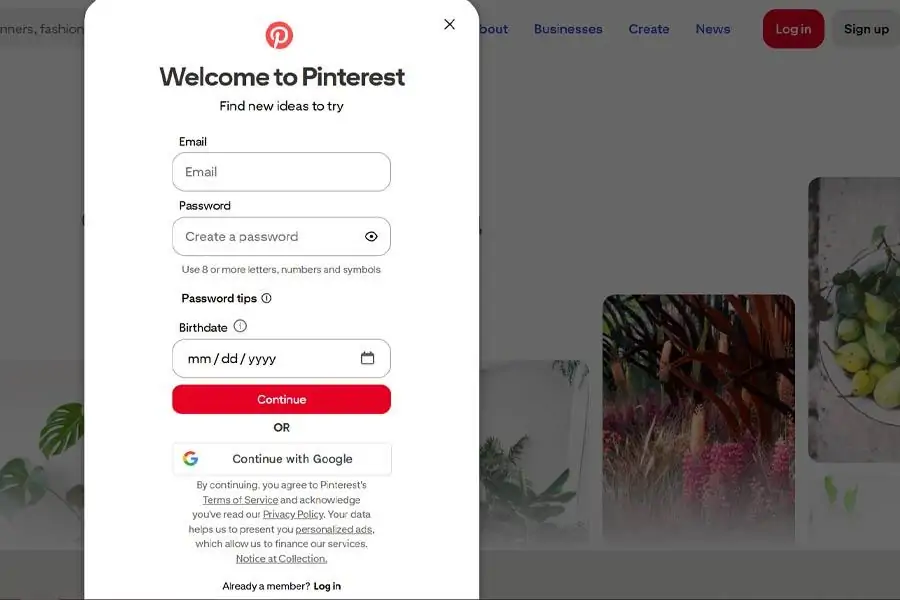
Task: Select the mm/dd/yyyy birthdate field
Action: point(281,358)
